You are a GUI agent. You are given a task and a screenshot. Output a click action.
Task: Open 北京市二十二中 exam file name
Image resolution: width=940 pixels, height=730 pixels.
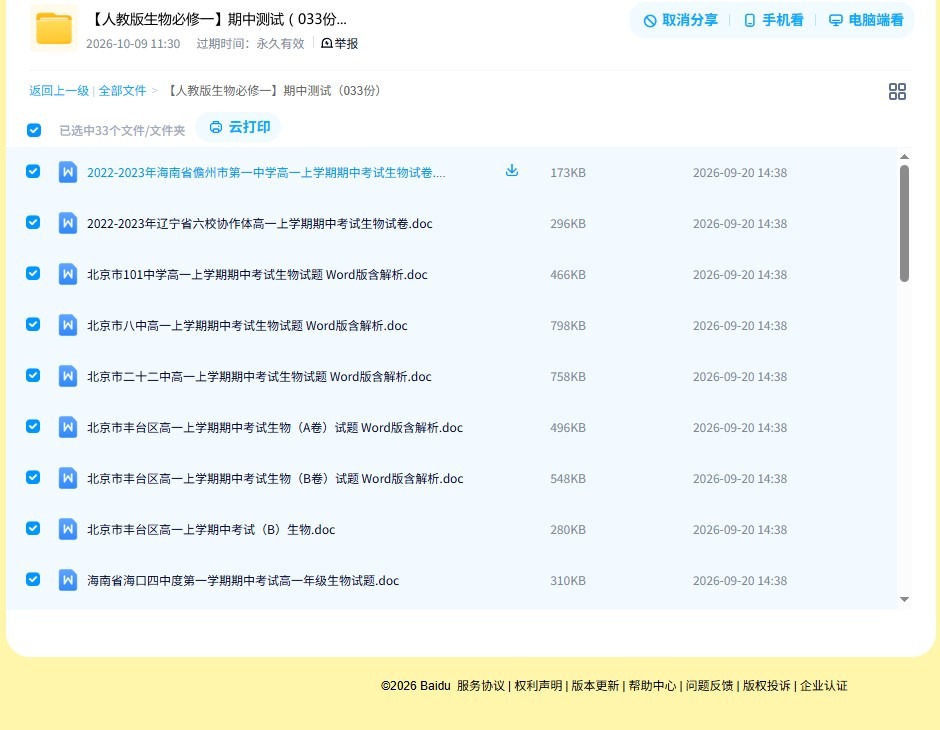[x=259, y=376]
